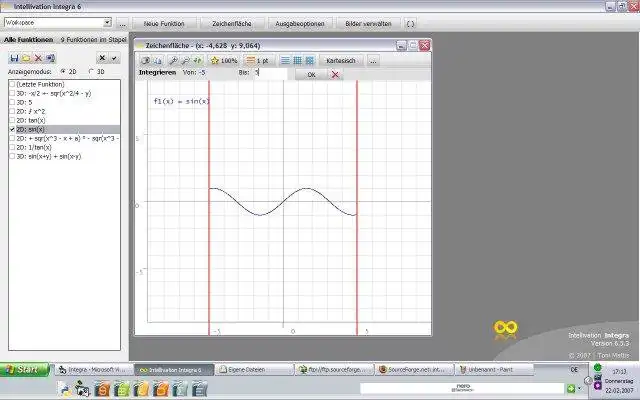Delete the function using the red X in the left panel
This screenshot has width=640, height=400.
[38, 58]
